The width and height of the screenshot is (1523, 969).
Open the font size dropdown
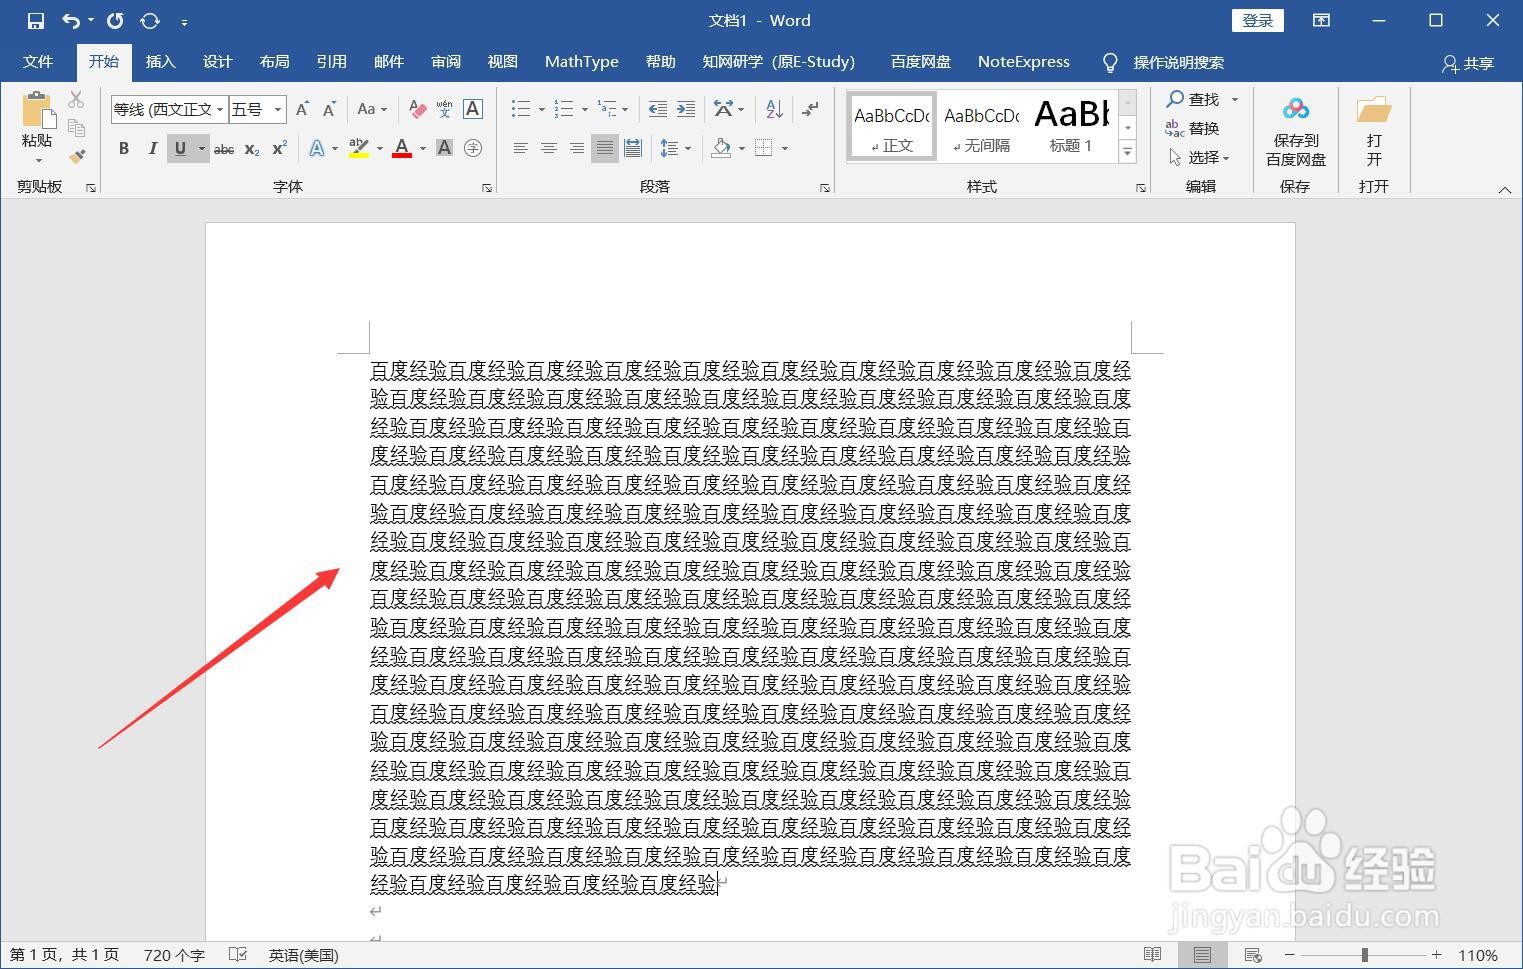277,109
